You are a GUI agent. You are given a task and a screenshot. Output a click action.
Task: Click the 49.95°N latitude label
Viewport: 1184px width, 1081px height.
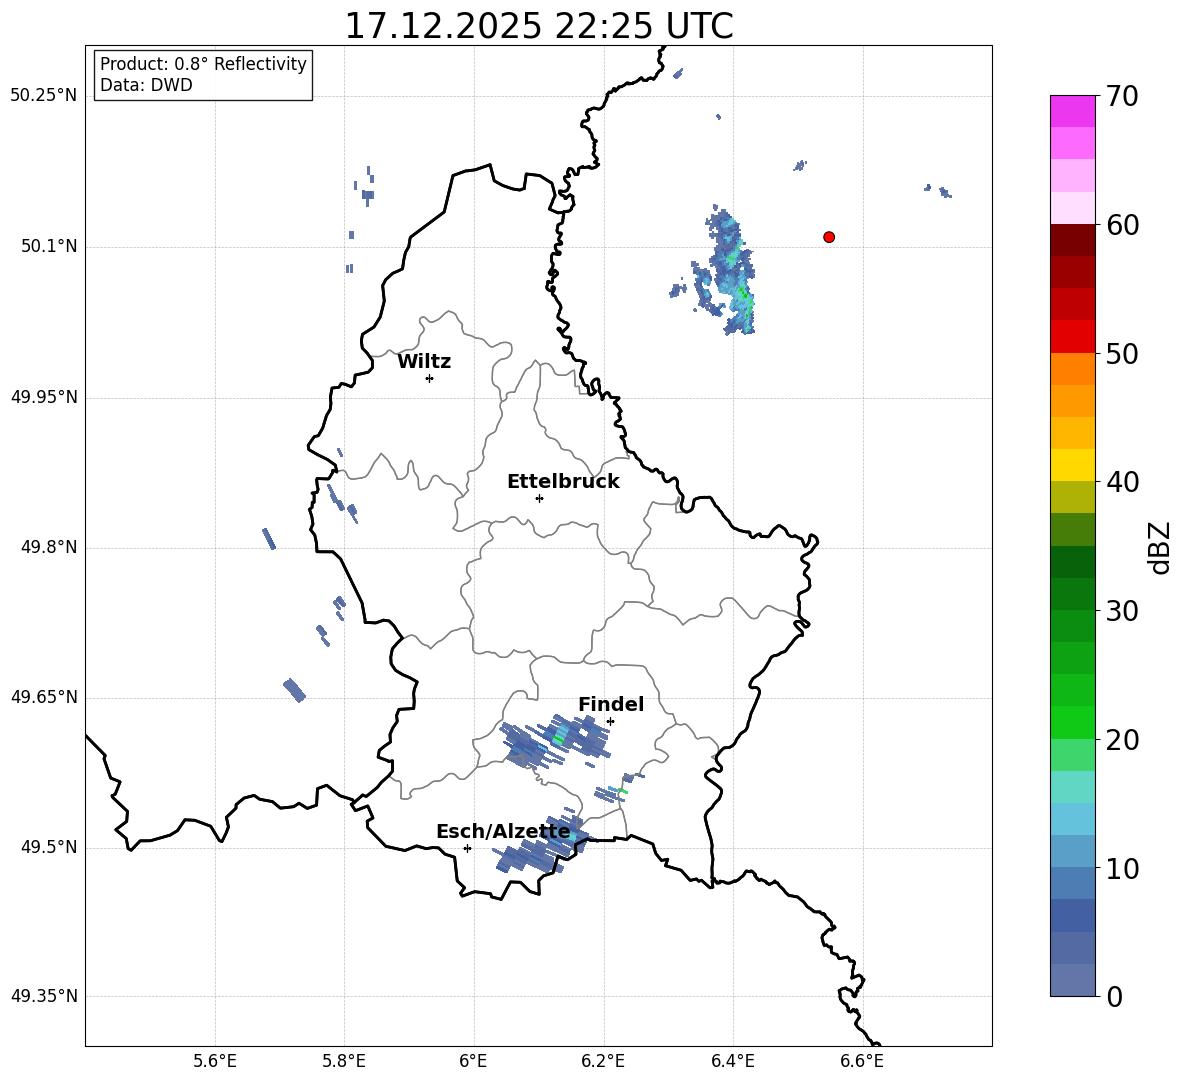tap(43, 396)
